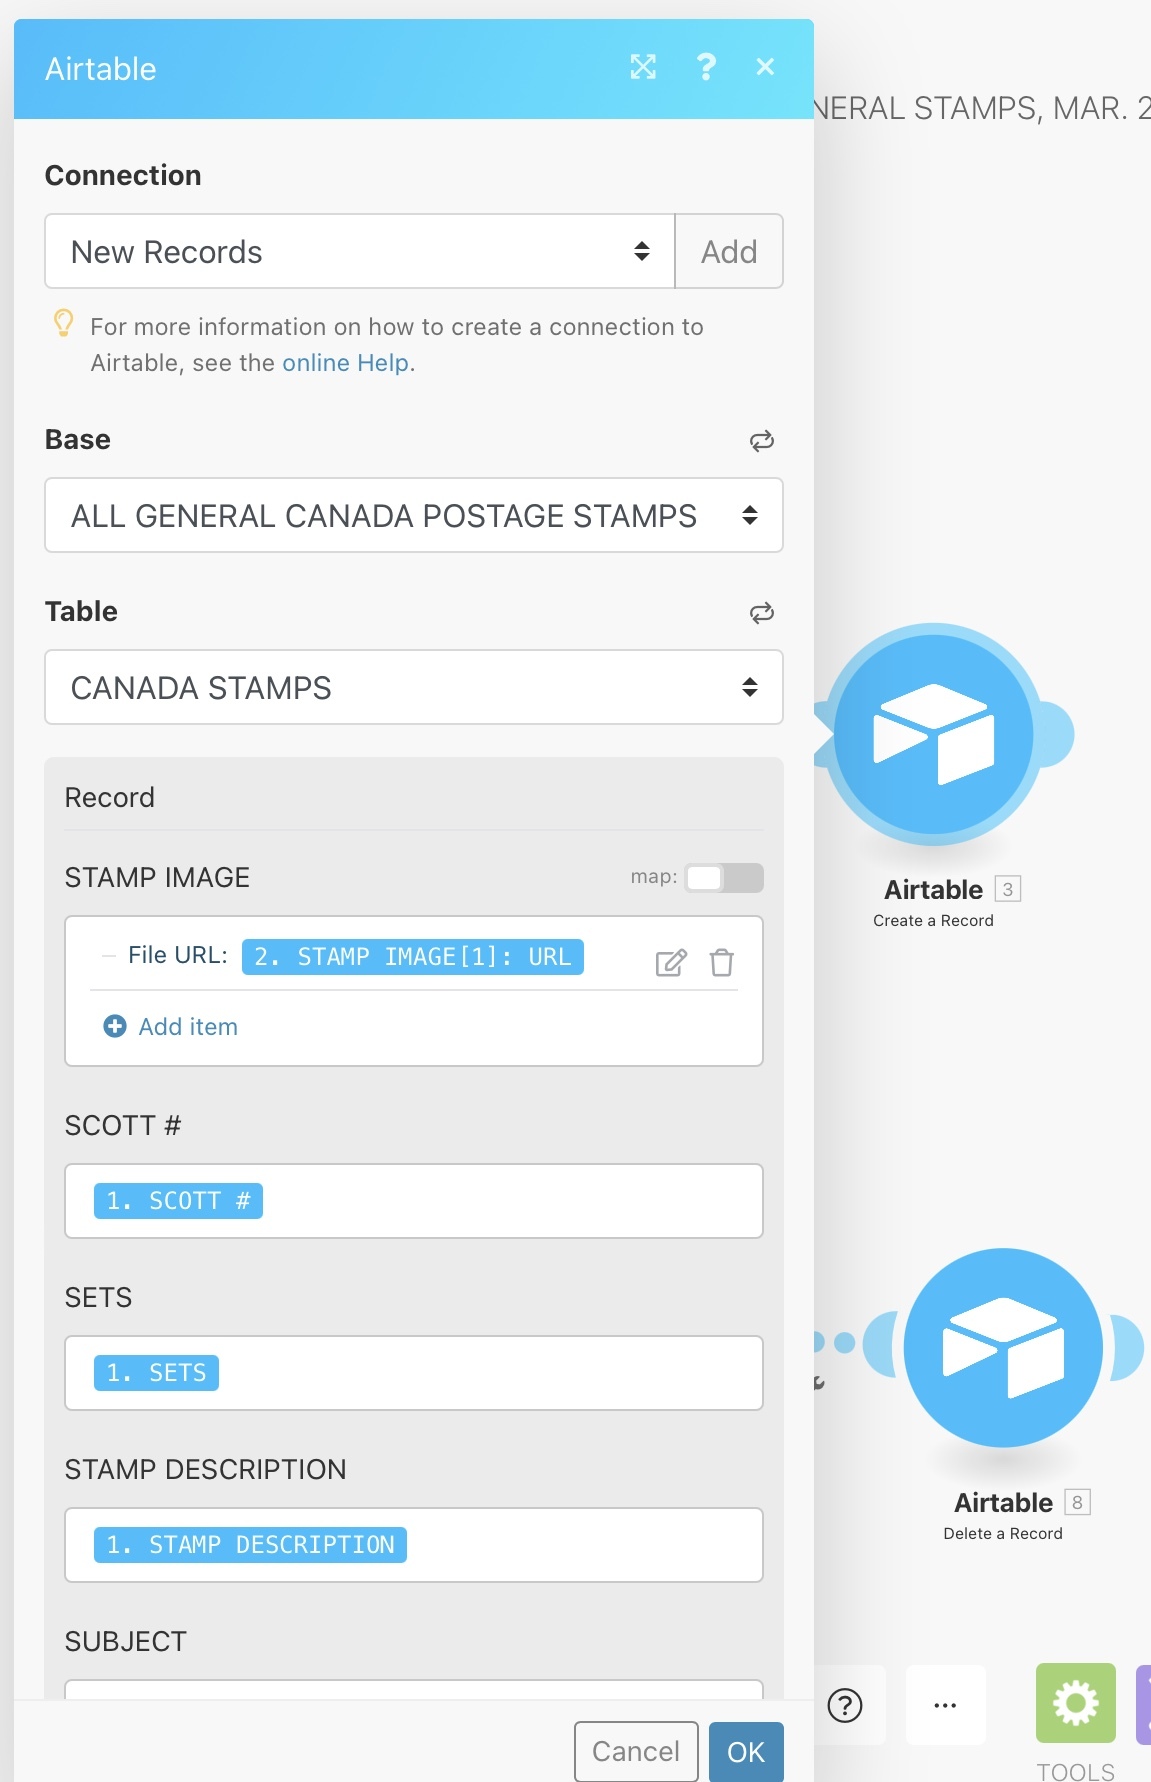The image size is (1151, 1782).
Task: Toggle the STAMP IMAGE map switch
Action: point(724,877)
